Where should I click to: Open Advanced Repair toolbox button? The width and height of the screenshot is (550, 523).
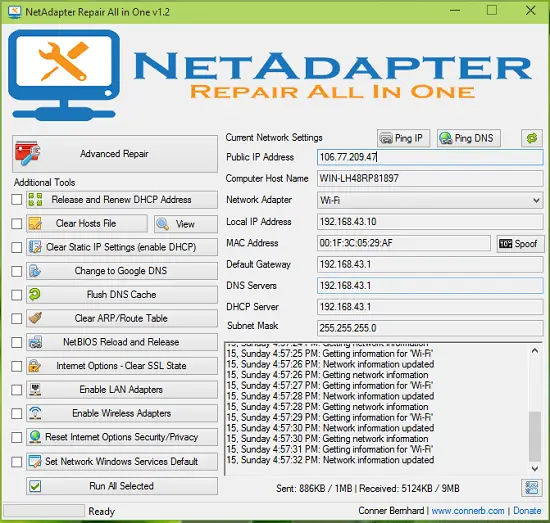coord(115,154)
